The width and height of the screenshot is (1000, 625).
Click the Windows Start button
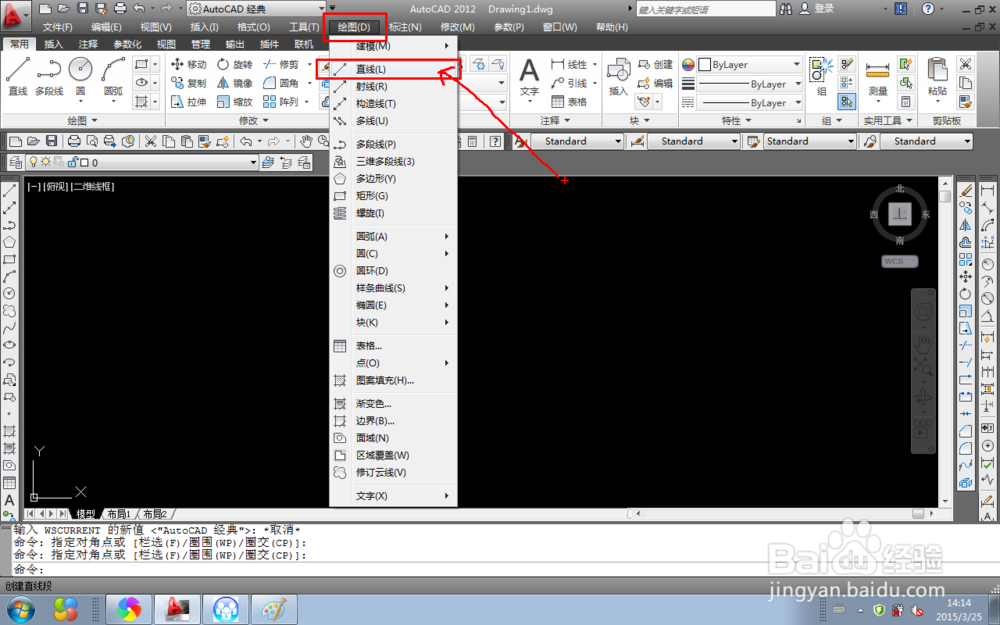(21, 610)
